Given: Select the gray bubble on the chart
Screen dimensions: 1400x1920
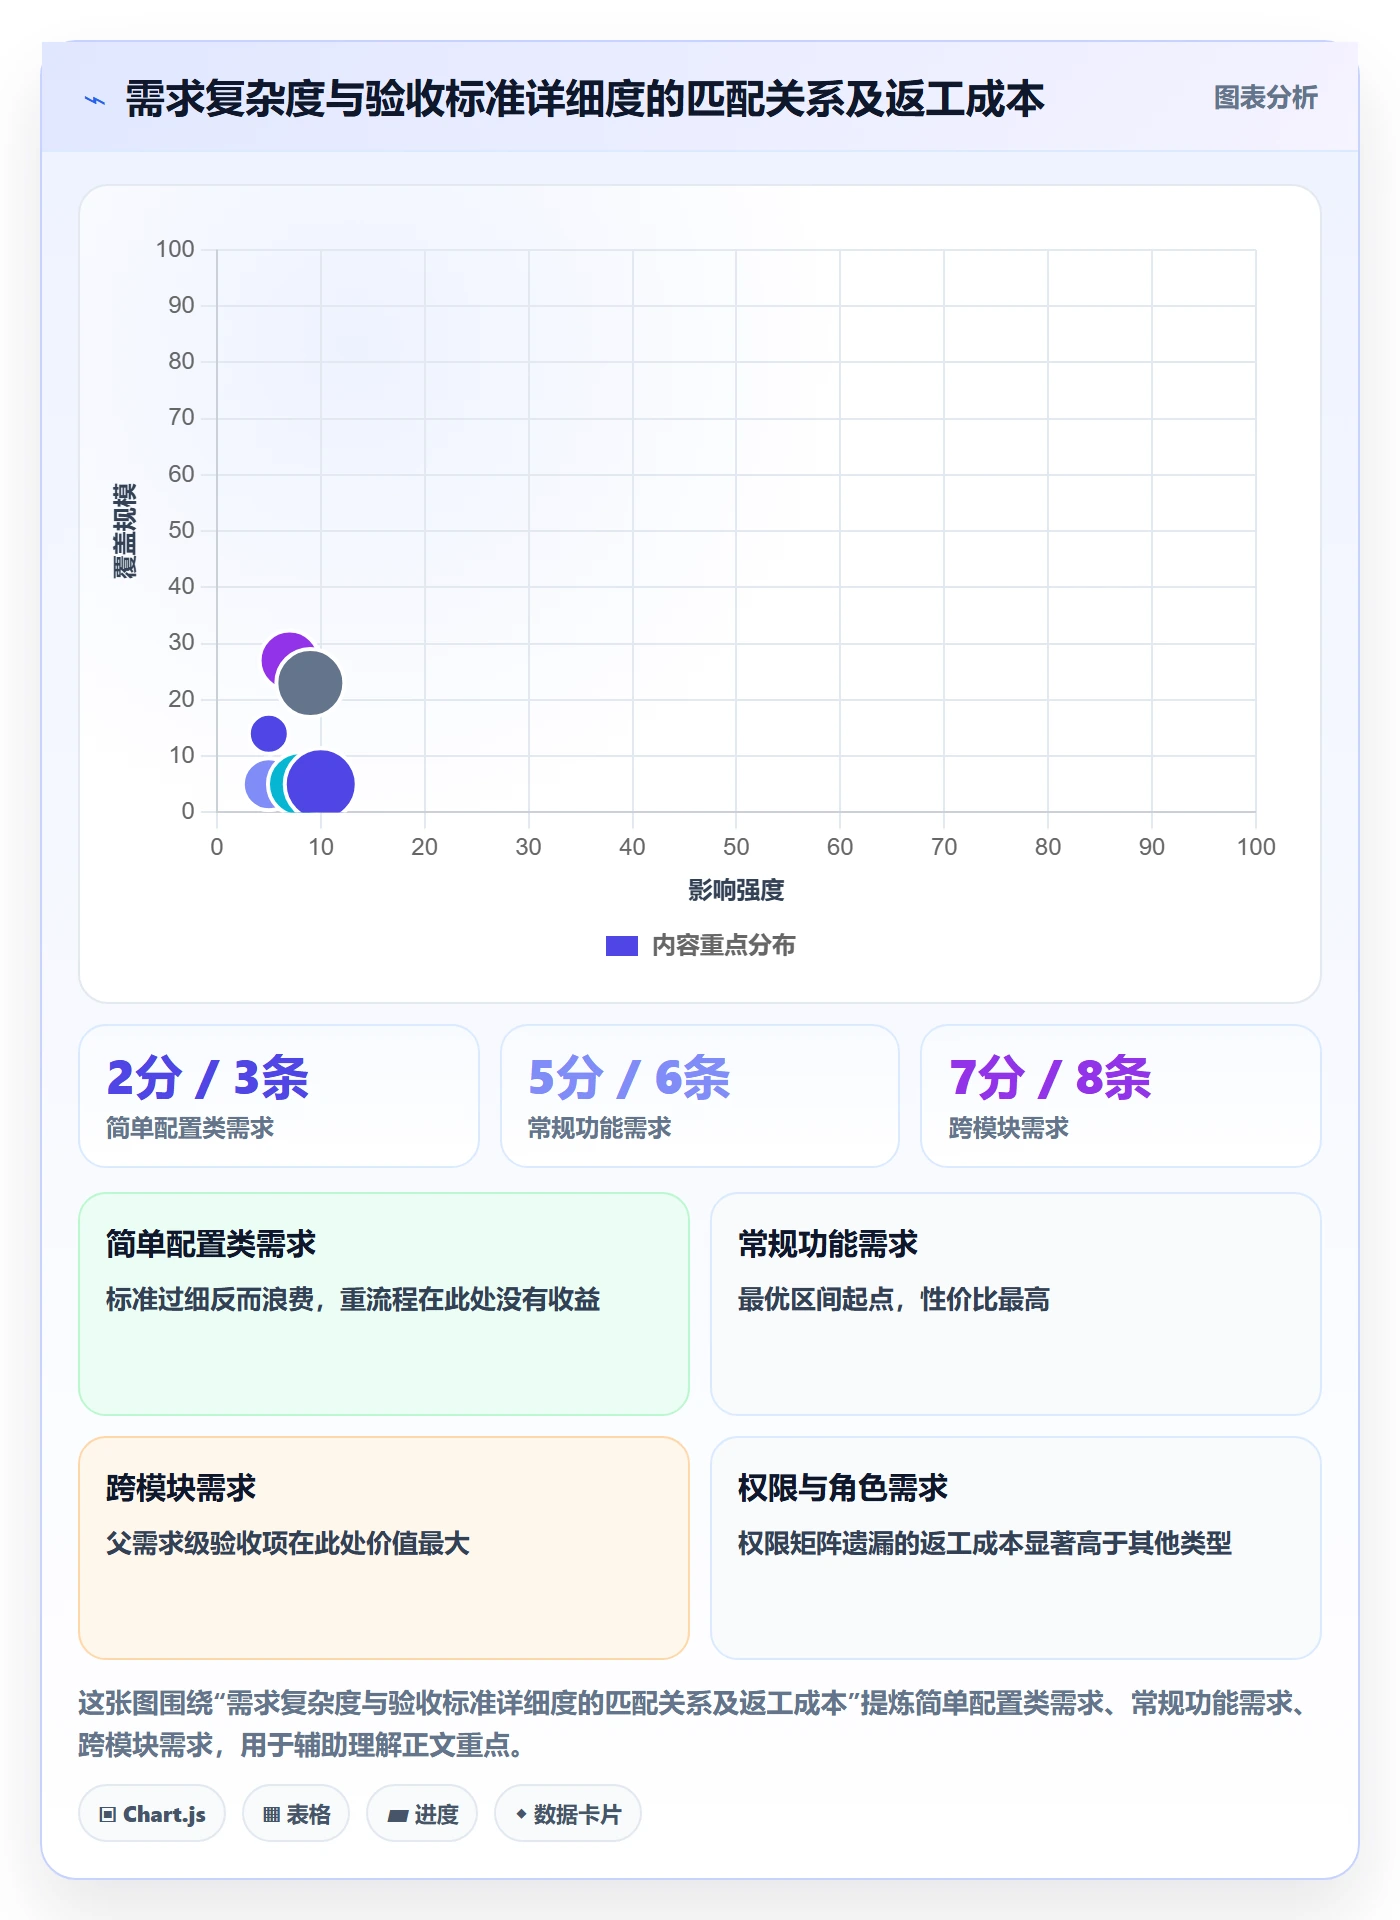Looking at the screenshot, I should pyautogui.click(x=310, y=683).
